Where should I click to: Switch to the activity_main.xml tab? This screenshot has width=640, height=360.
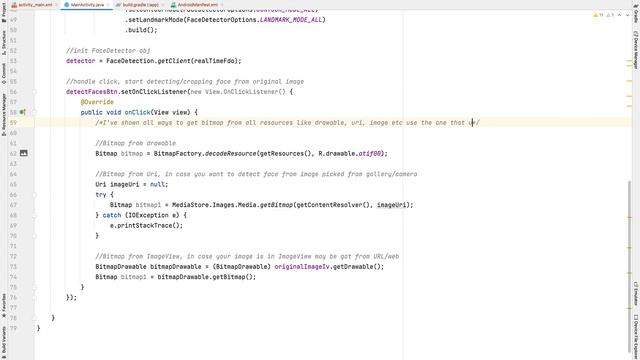pos(35,5)
